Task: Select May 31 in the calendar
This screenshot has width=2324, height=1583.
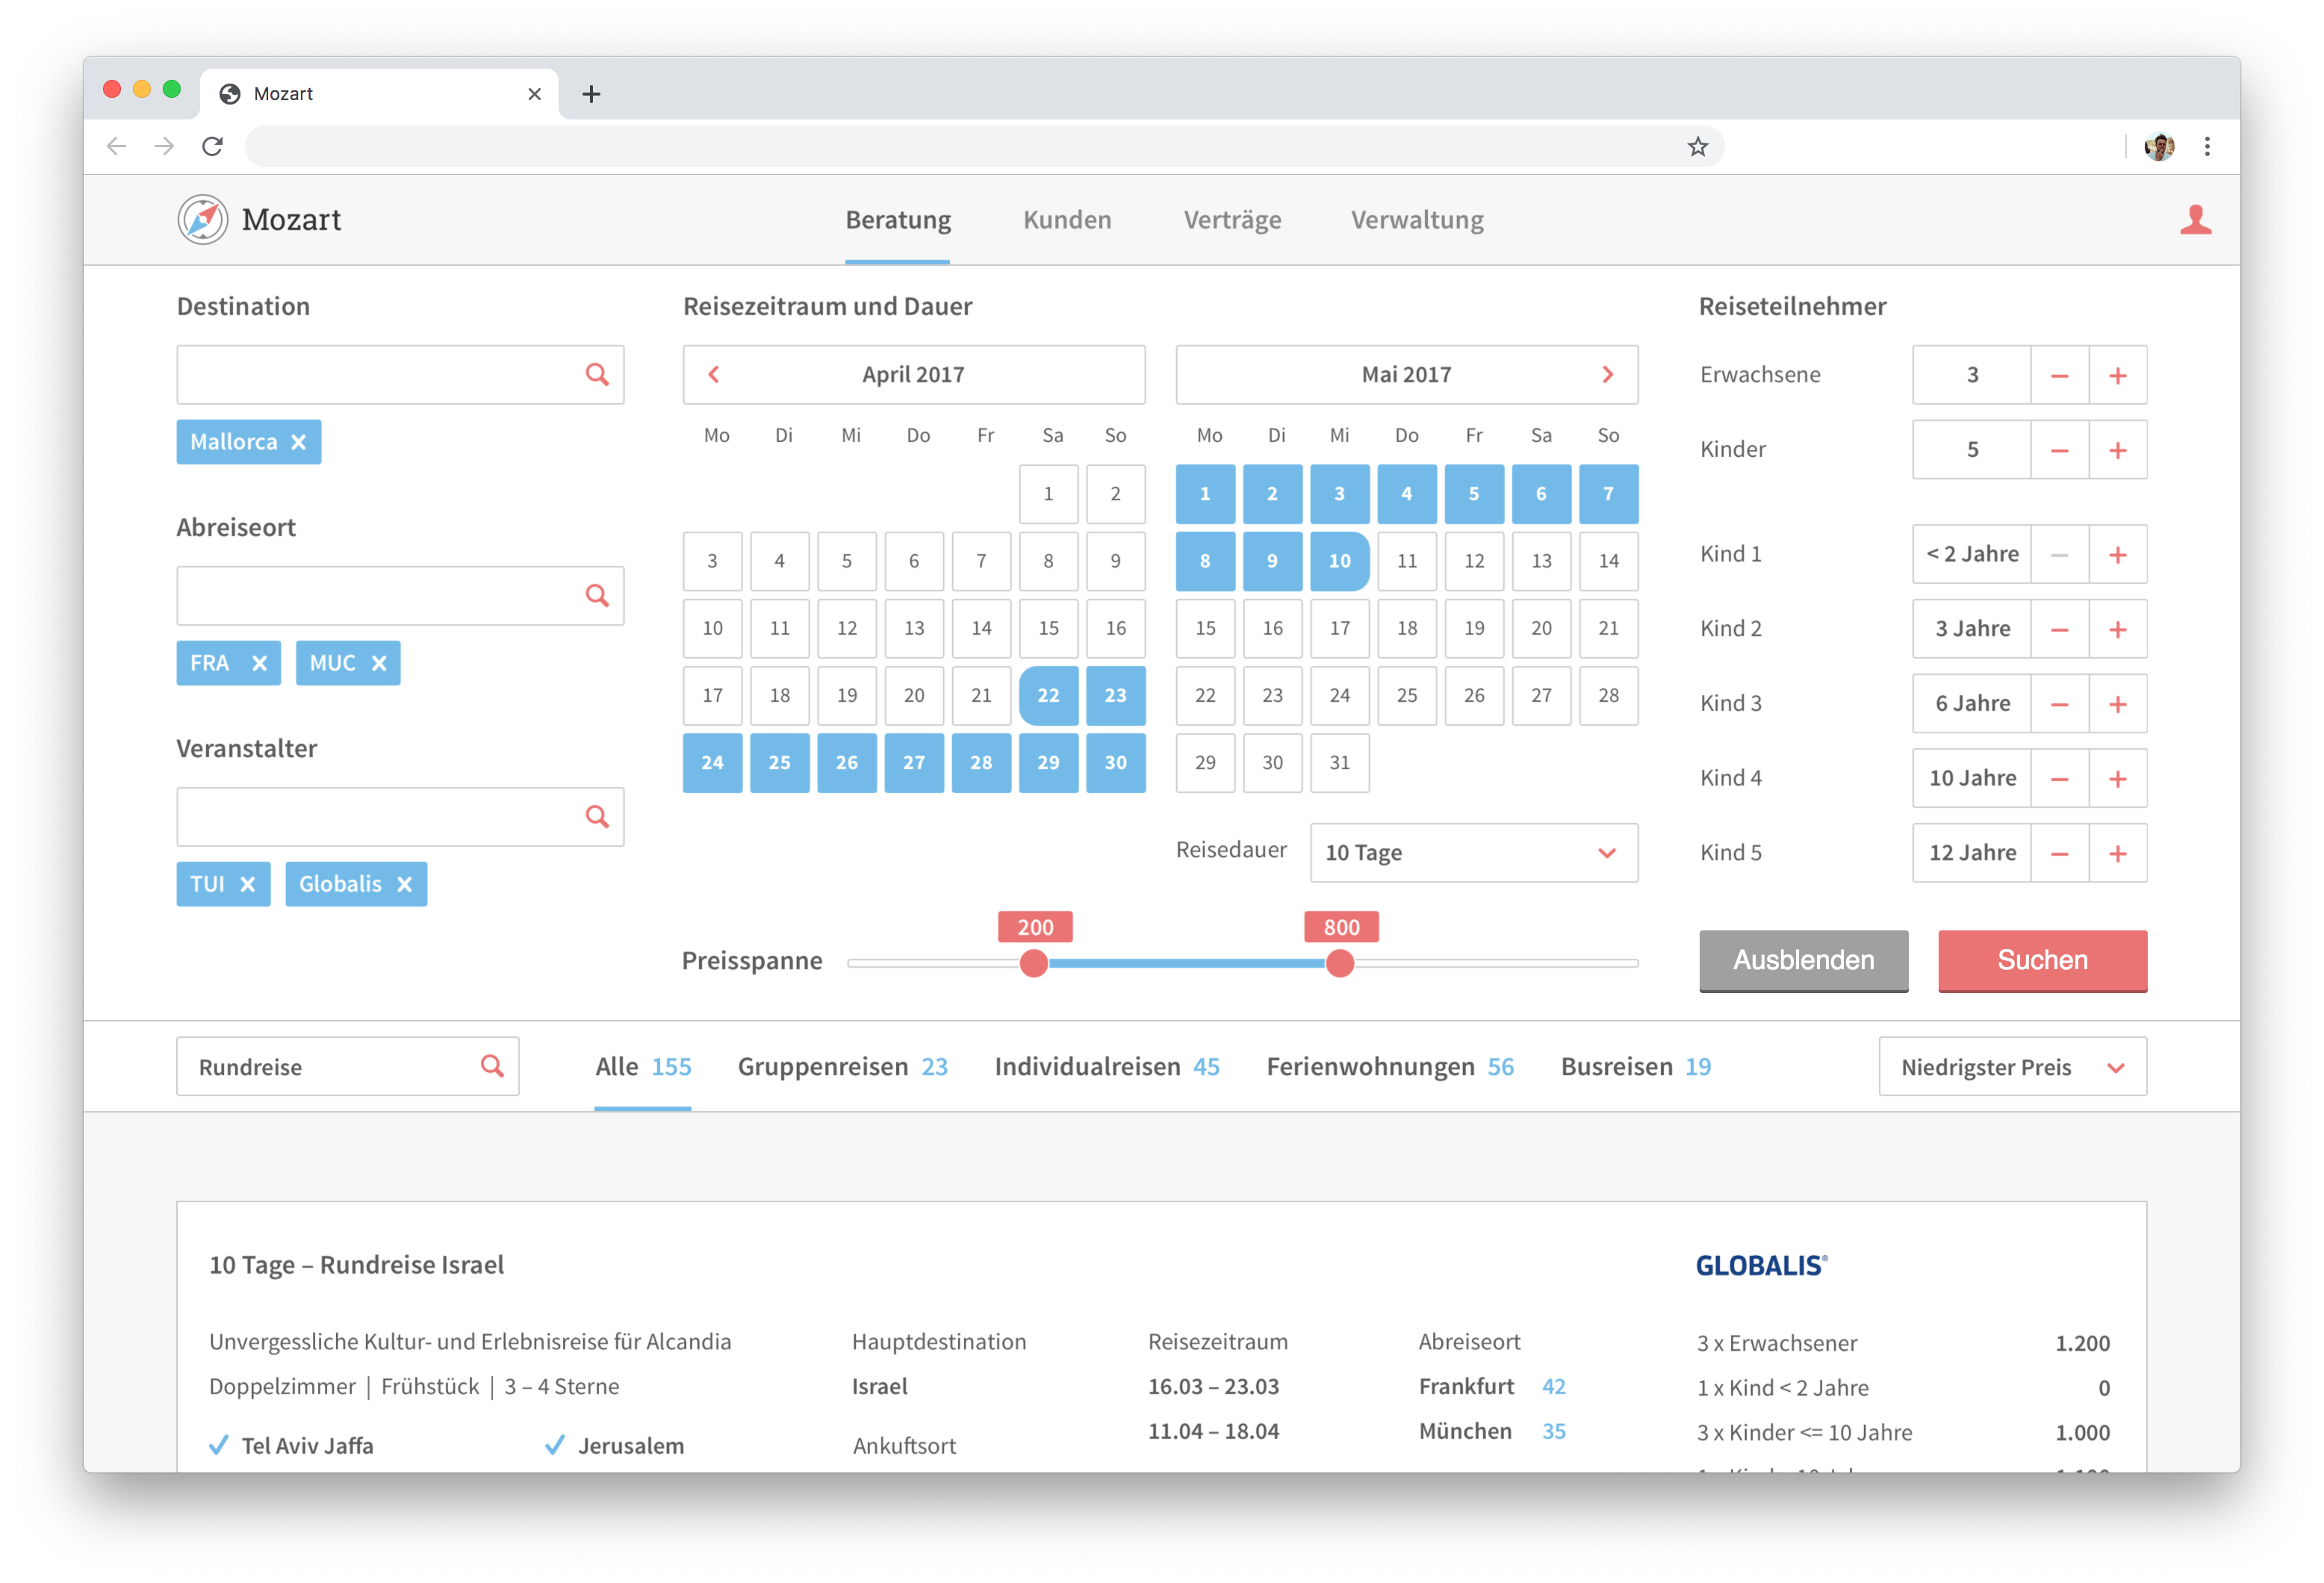Action: 1340,763
